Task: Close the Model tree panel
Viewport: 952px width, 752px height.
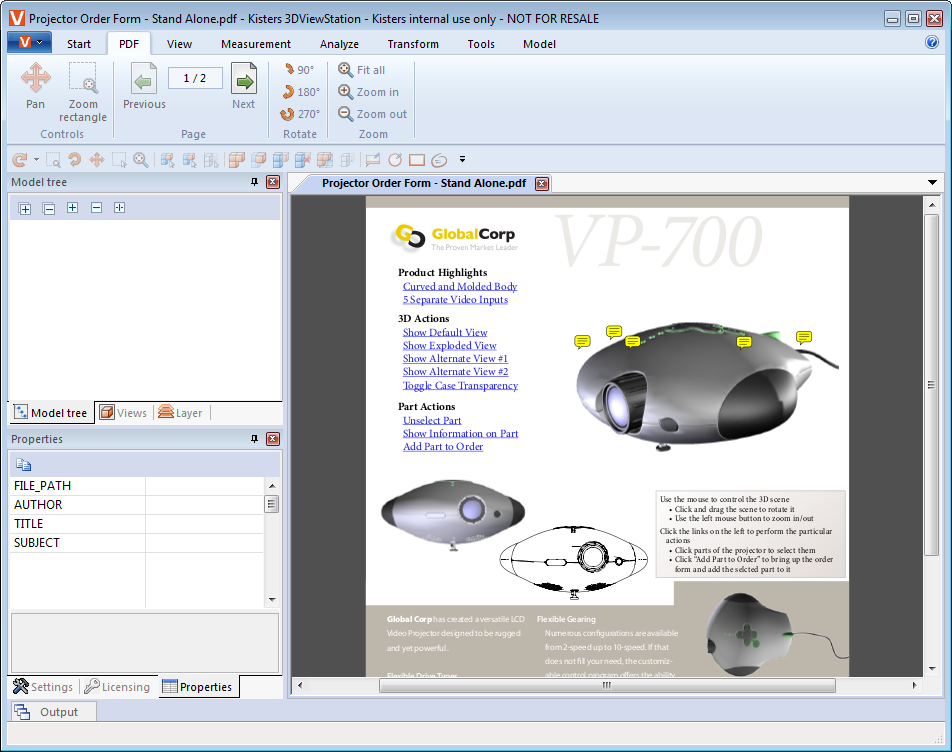Action: coord(273,182)
